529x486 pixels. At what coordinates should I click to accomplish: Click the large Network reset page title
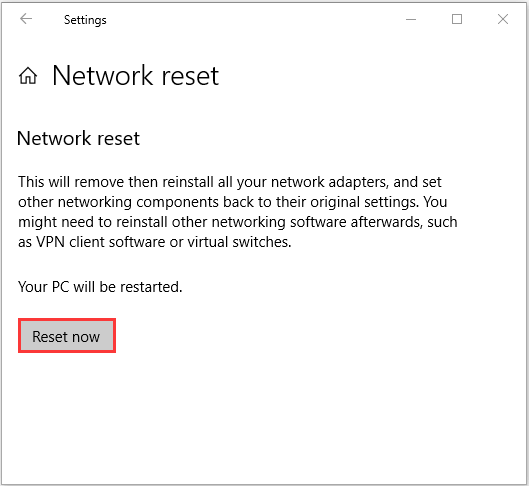pos(136,76)
